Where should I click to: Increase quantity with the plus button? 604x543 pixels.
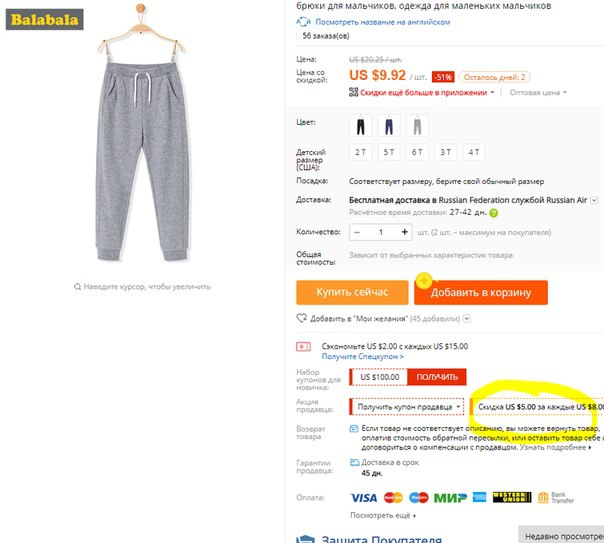404,232
